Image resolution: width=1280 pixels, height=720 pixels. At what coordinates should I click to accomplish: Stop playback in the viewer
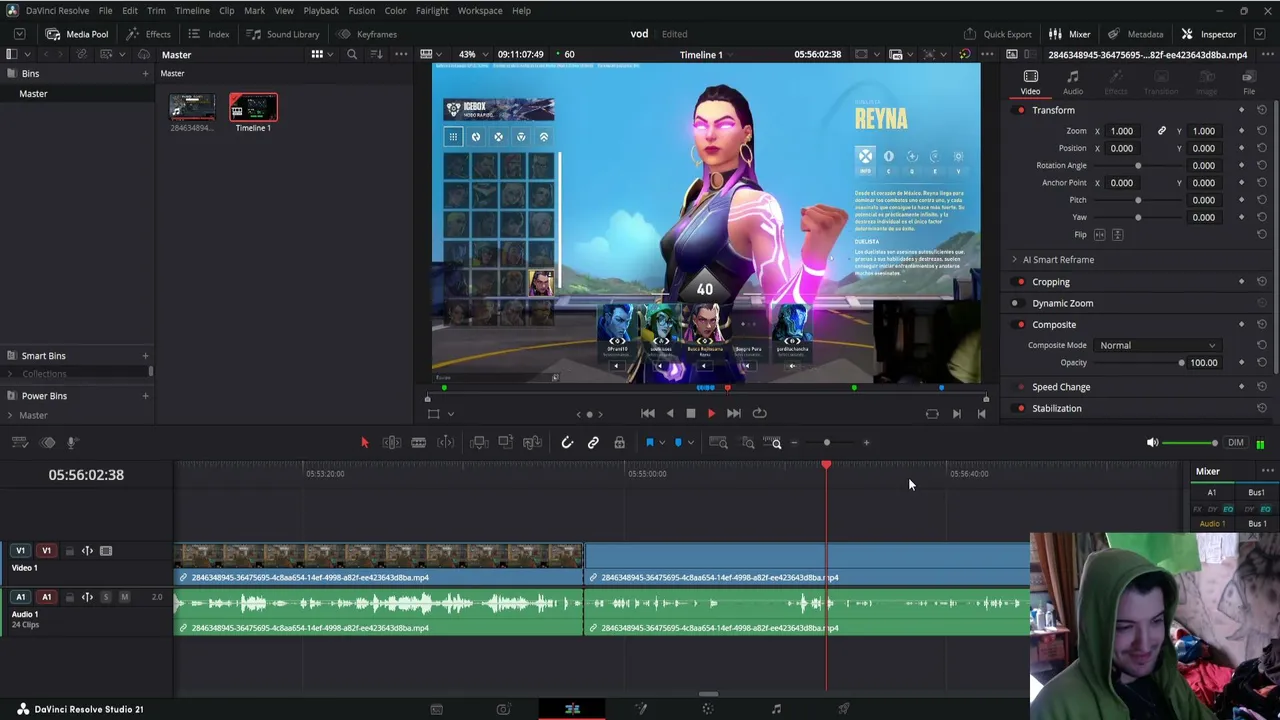pyautogui.click(x=690, y=413)
